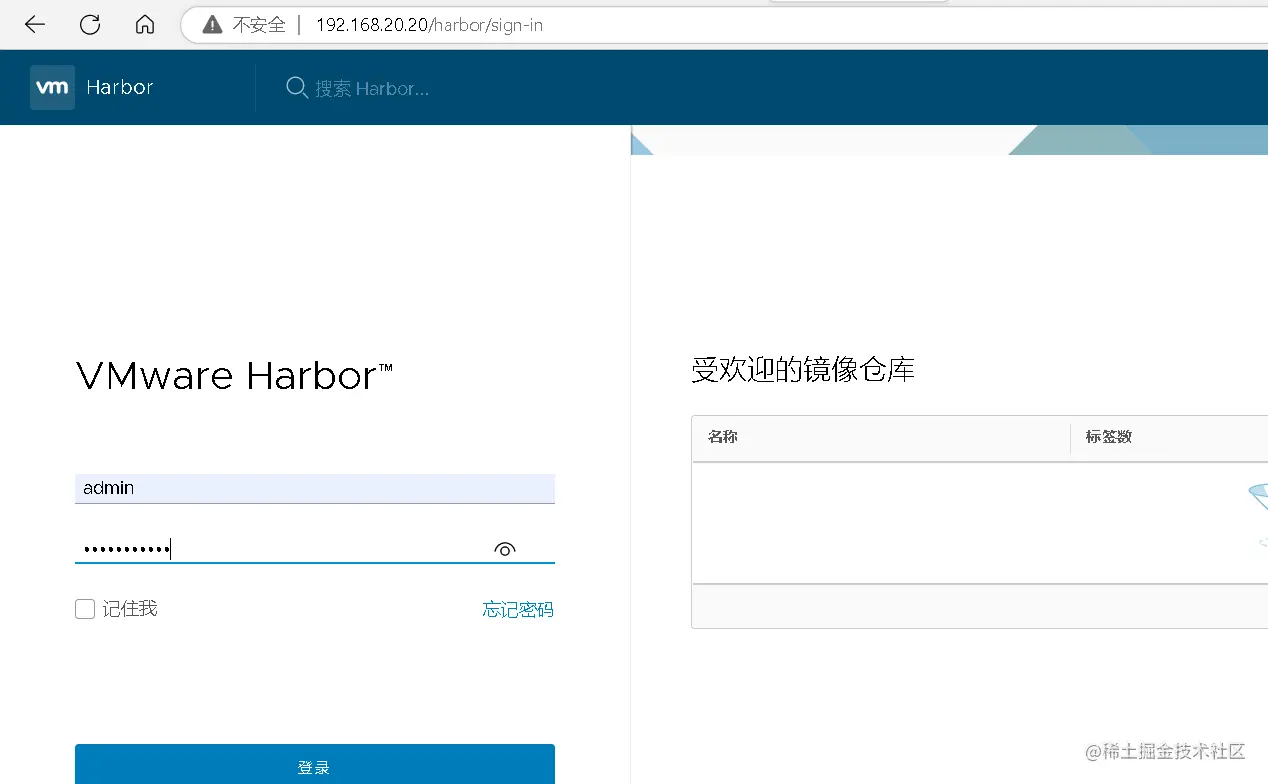Show password with the eye icon
The width and height of the screenshot is (1268, 784).
pyautogui.click(x=505, y=549)
